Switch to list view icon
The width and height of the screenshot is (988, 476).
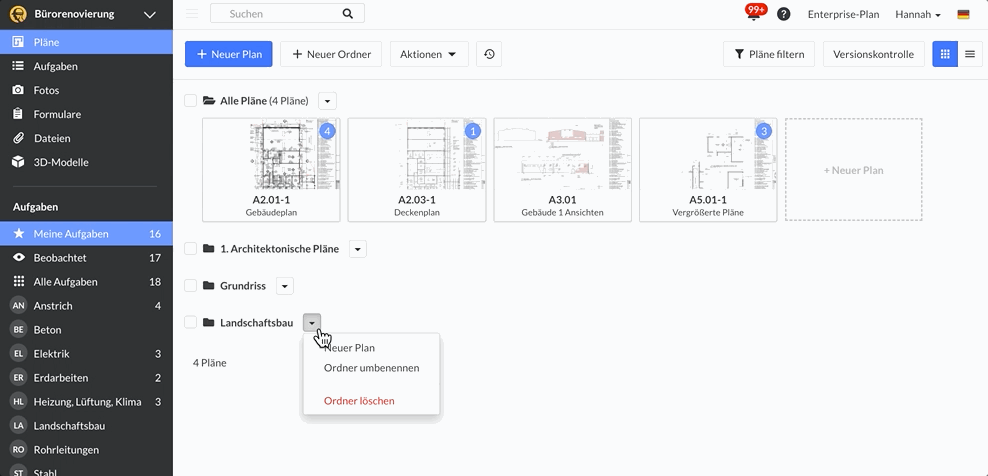pos(970,54)
